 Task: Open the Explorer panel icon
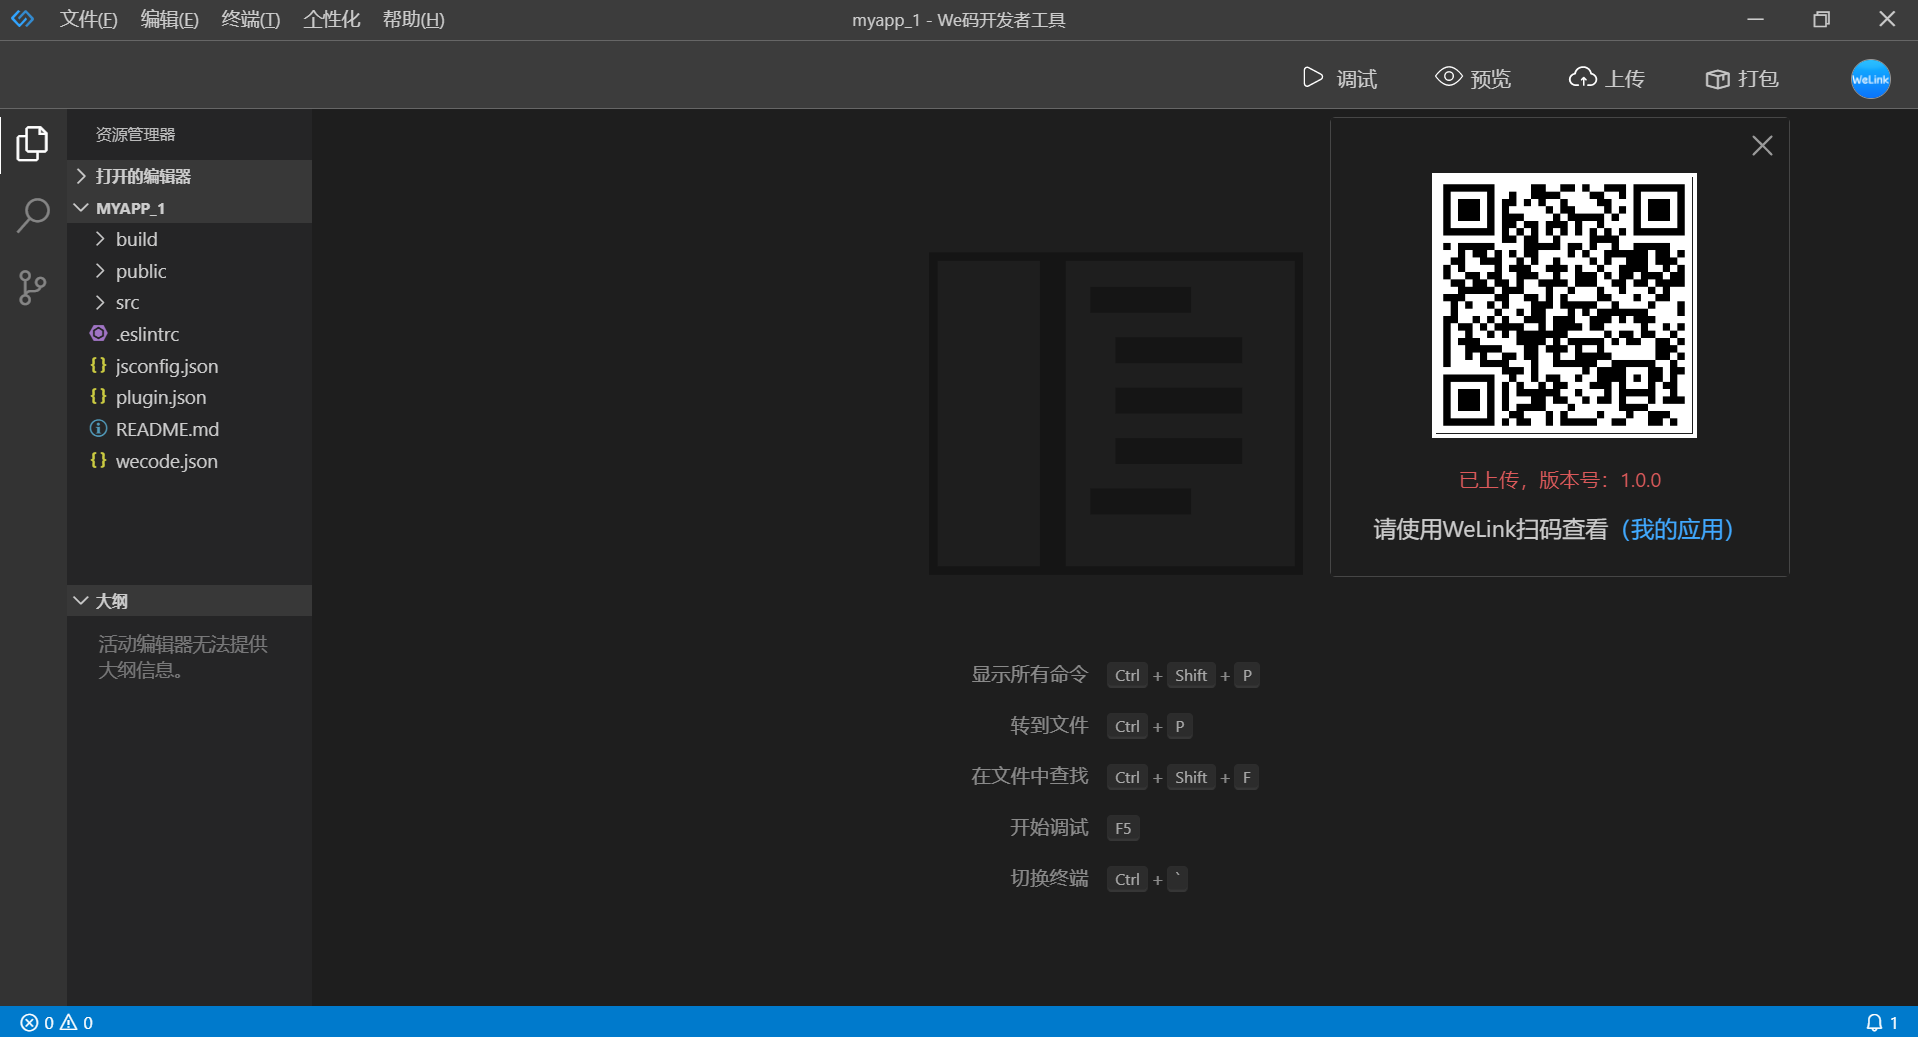coord(32,143)
